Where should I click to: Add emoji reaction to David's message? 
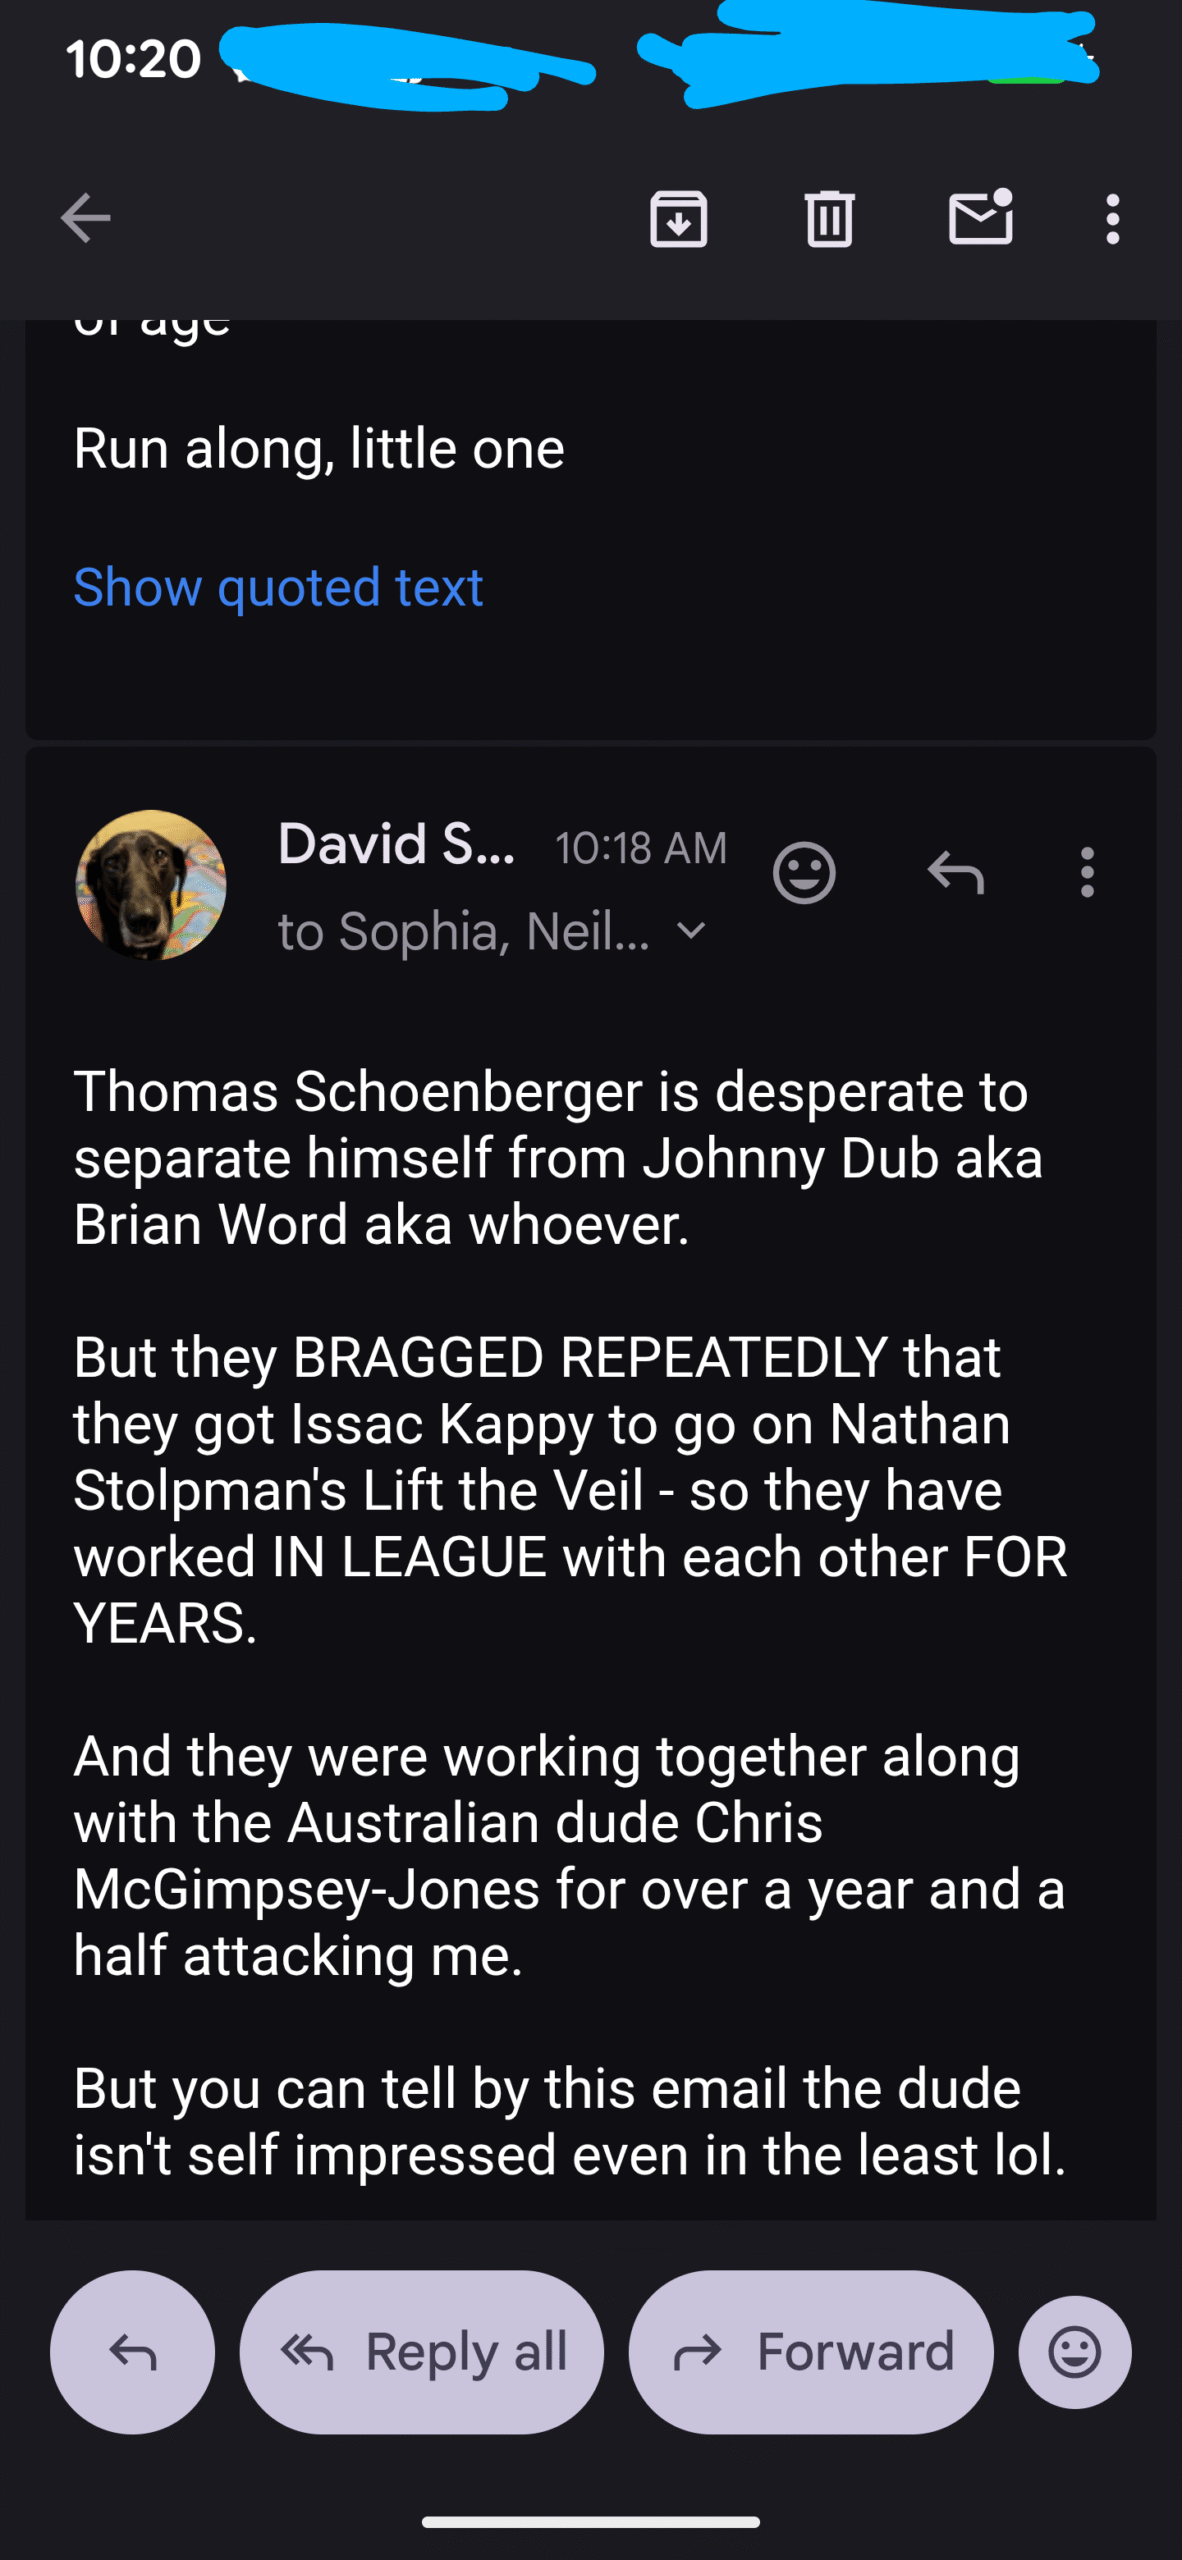804,873
